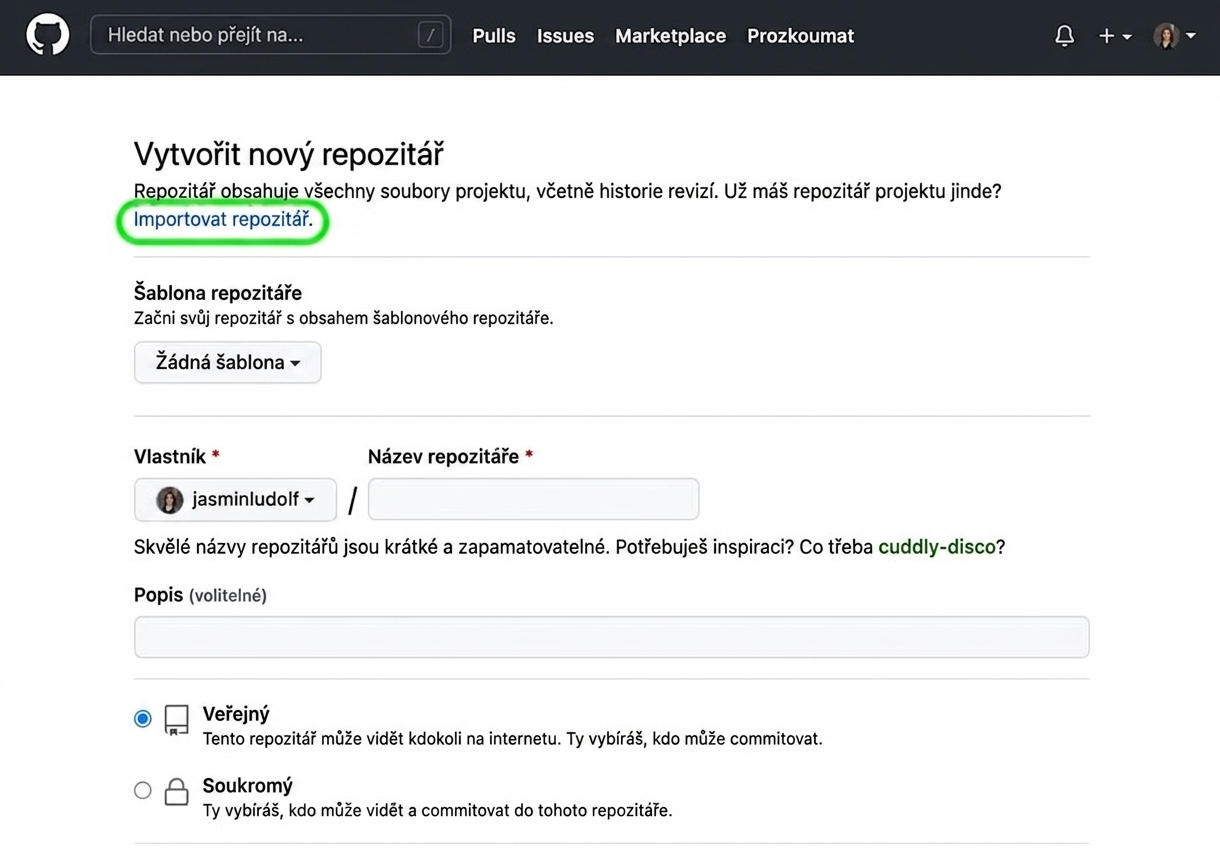Focus the 'Název repozitáře' input field
The height and width of the screenshot is (864, 1220).
[533, 499]
